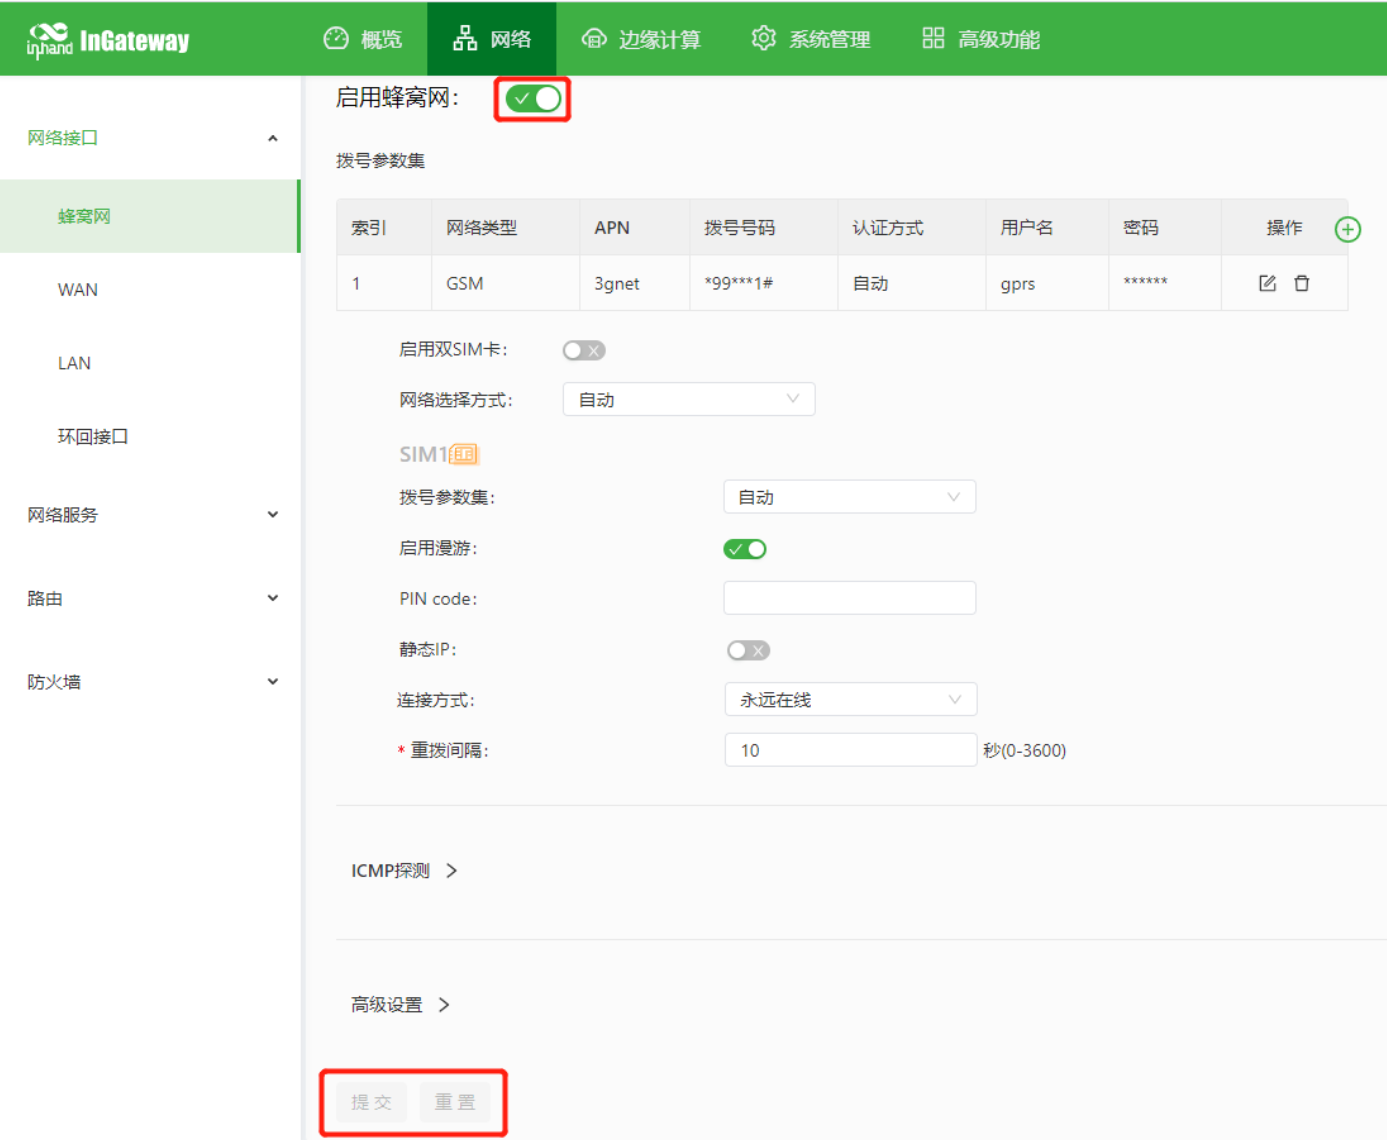Enable the 启用双SIM卡 switch
This screenshot has width=1387, height=1140.
coord(584,350)
